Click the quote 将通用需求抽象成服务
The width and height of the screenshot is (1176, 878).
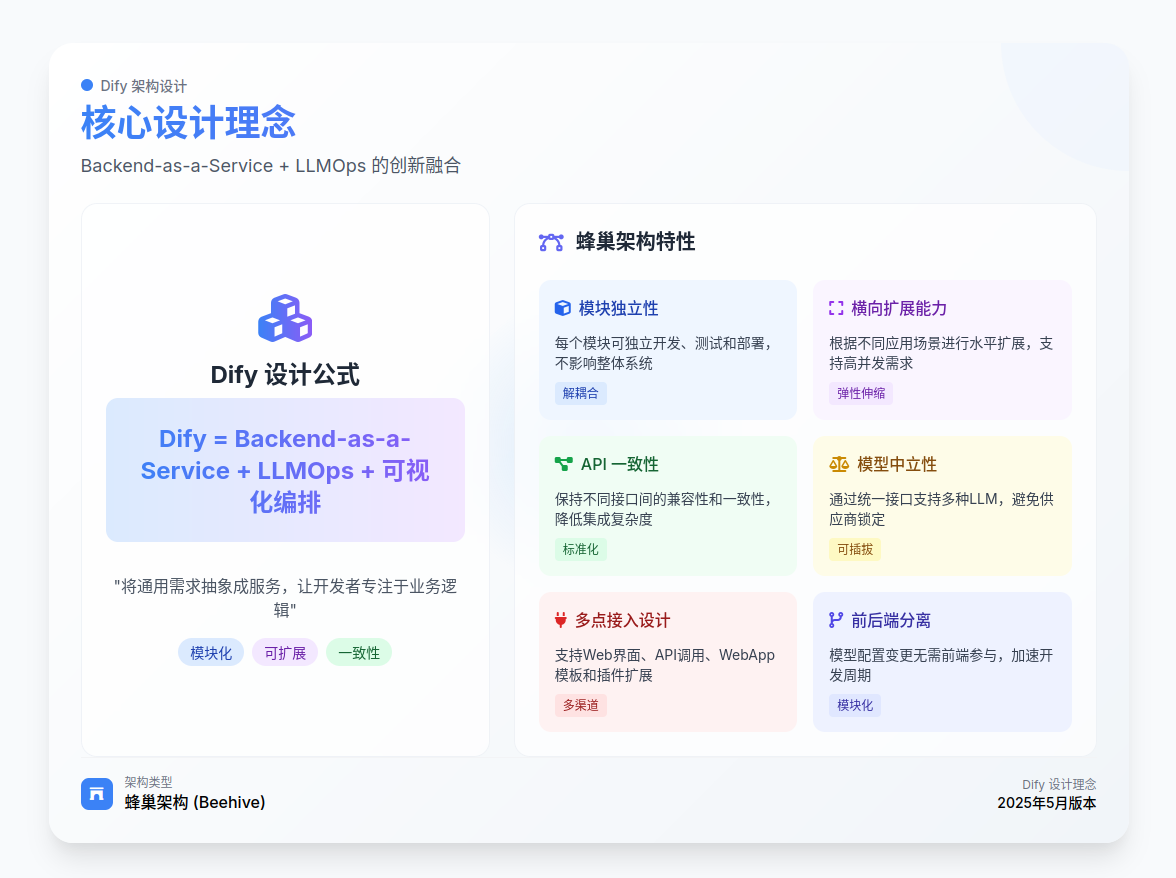coord(285,598)
